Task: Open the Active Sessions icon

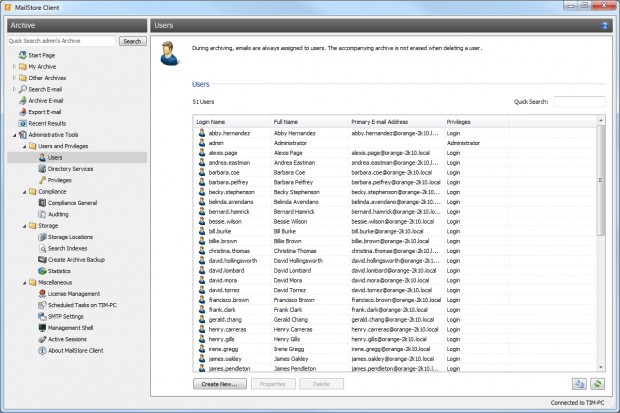Action: point(42,339)
